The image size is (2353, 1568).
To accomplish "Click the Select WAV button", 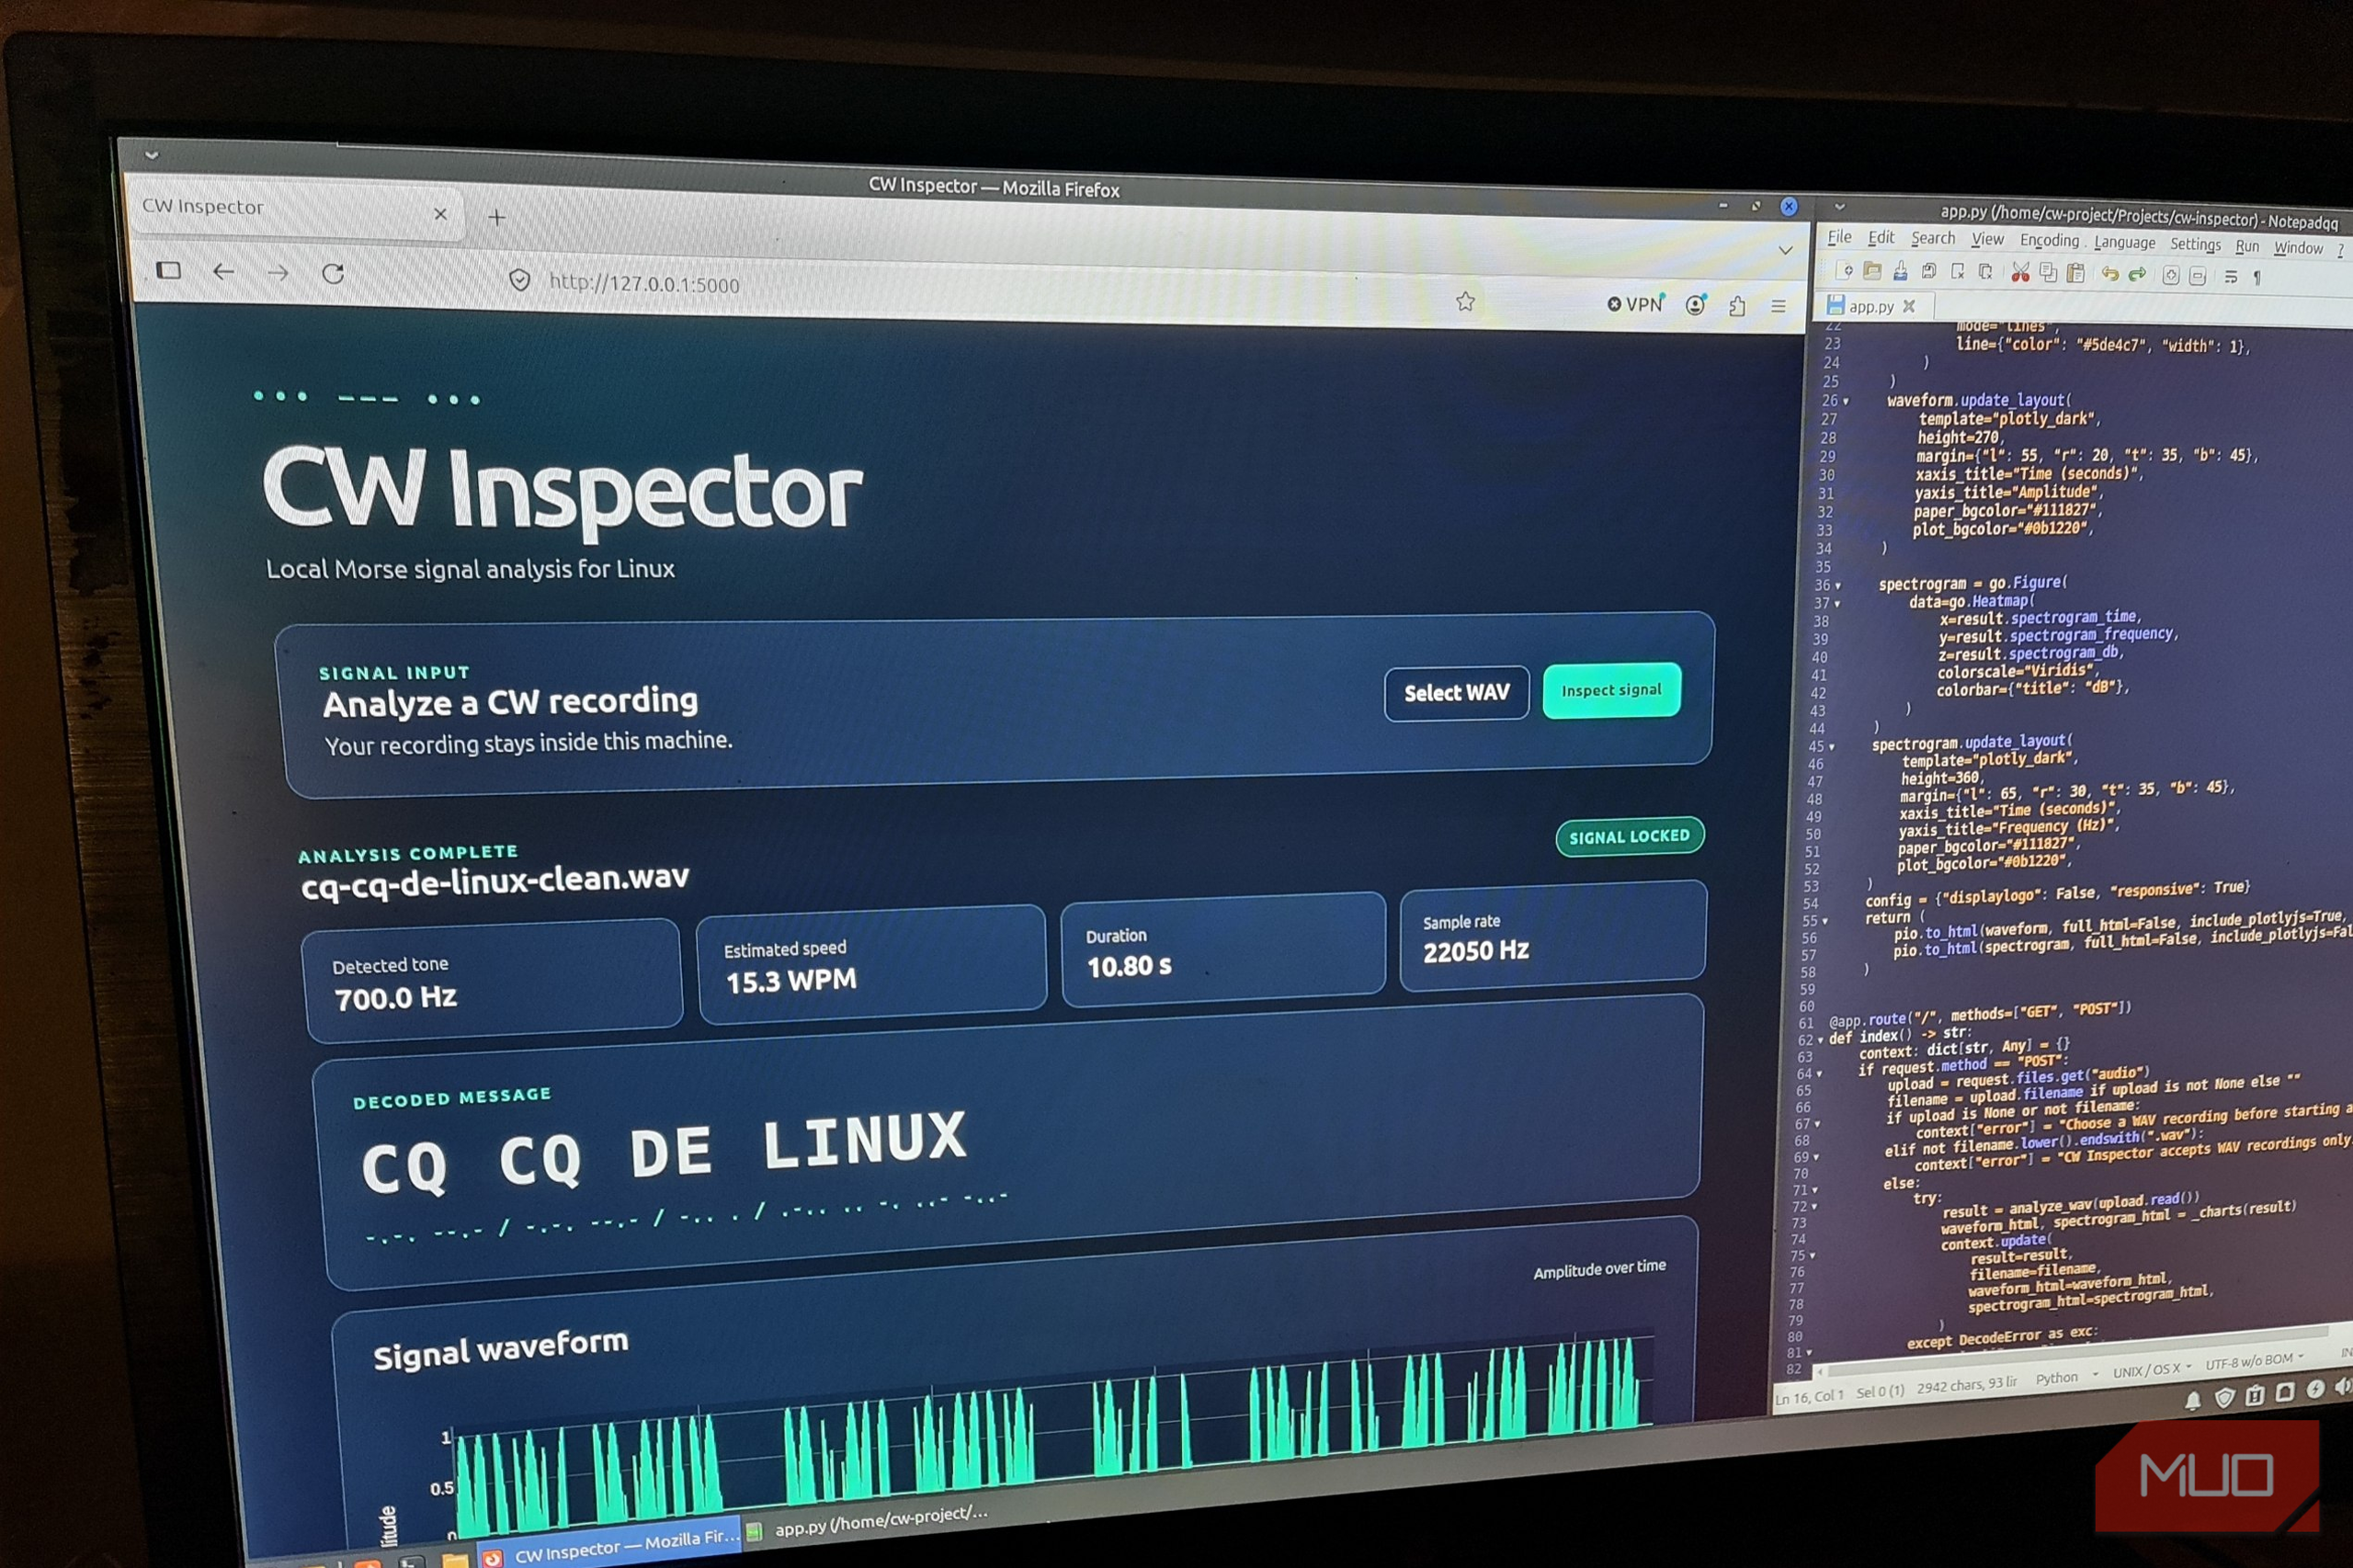I will pos(1456,692).
